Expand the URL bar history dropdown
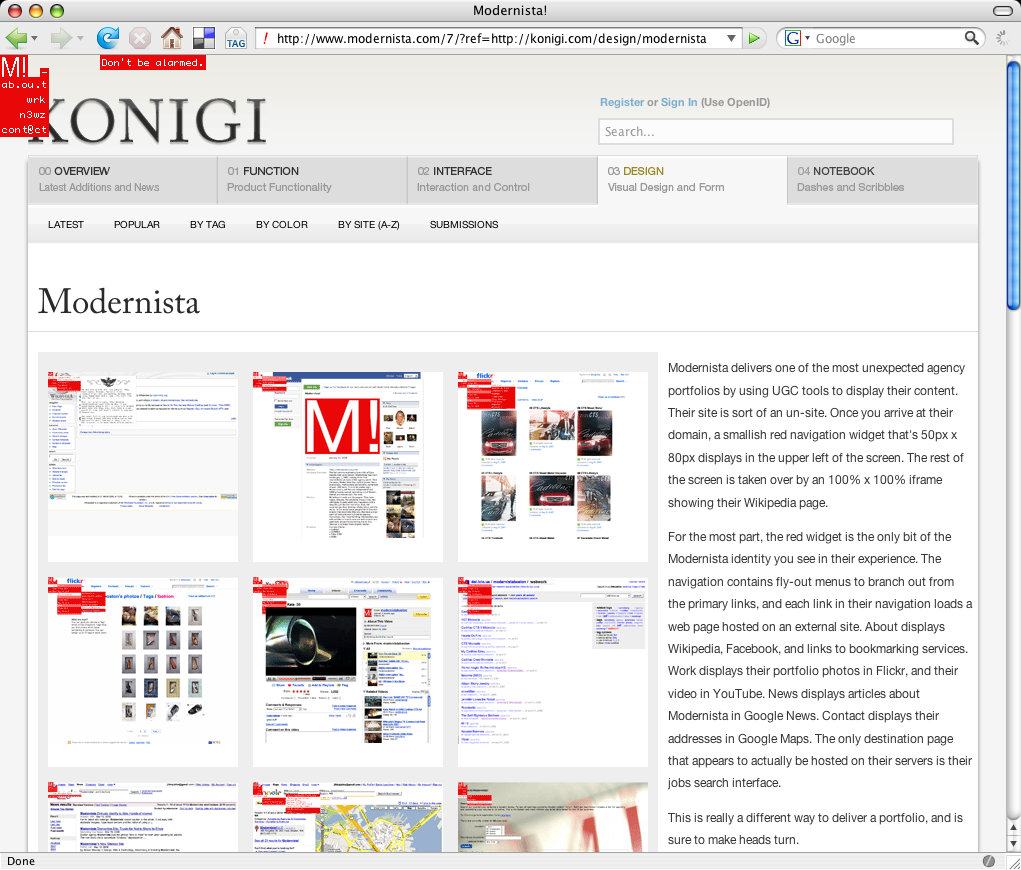 (x=731, y=38)
